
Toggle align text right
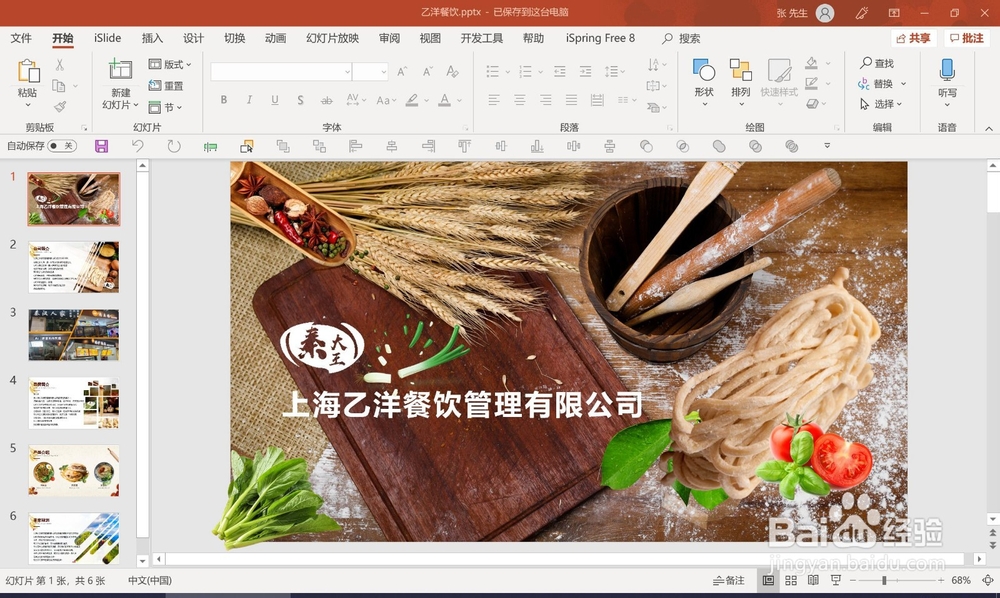pyautogui.click(x=545, y=99)
